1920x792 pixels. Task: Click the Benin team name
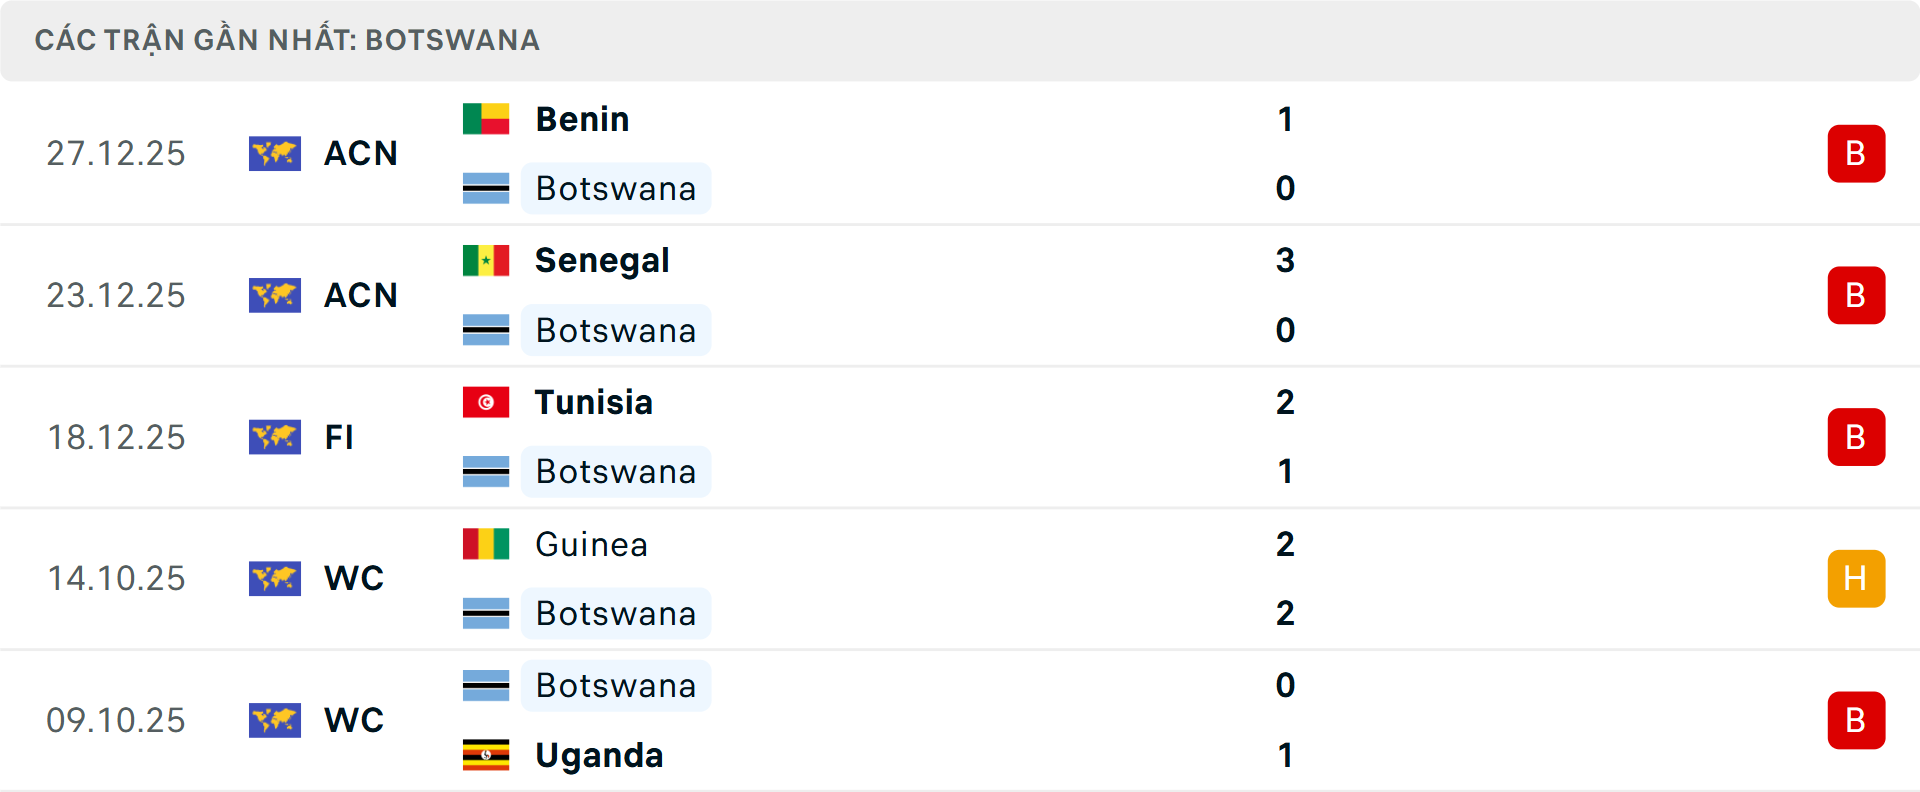coord(581,118)
